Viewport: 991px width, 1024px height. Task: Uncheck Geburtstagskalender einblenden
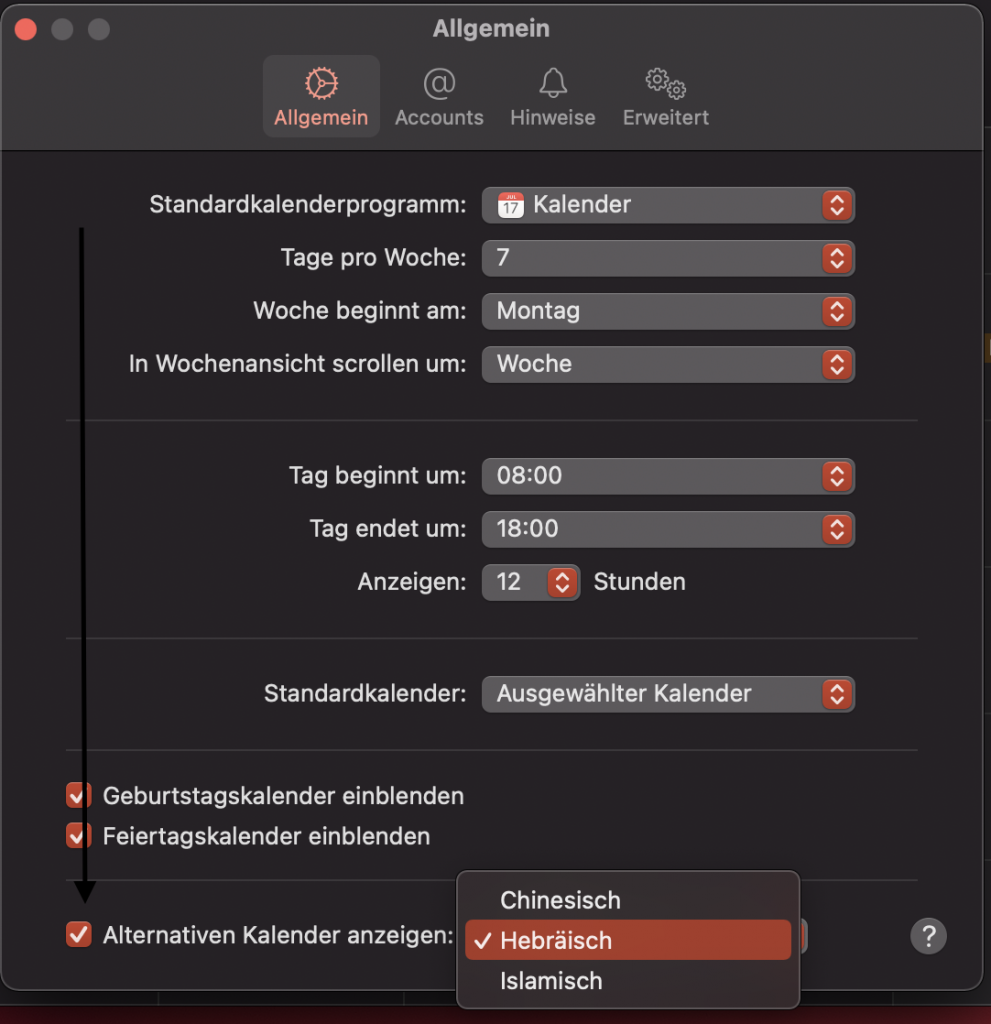[78, 795]
